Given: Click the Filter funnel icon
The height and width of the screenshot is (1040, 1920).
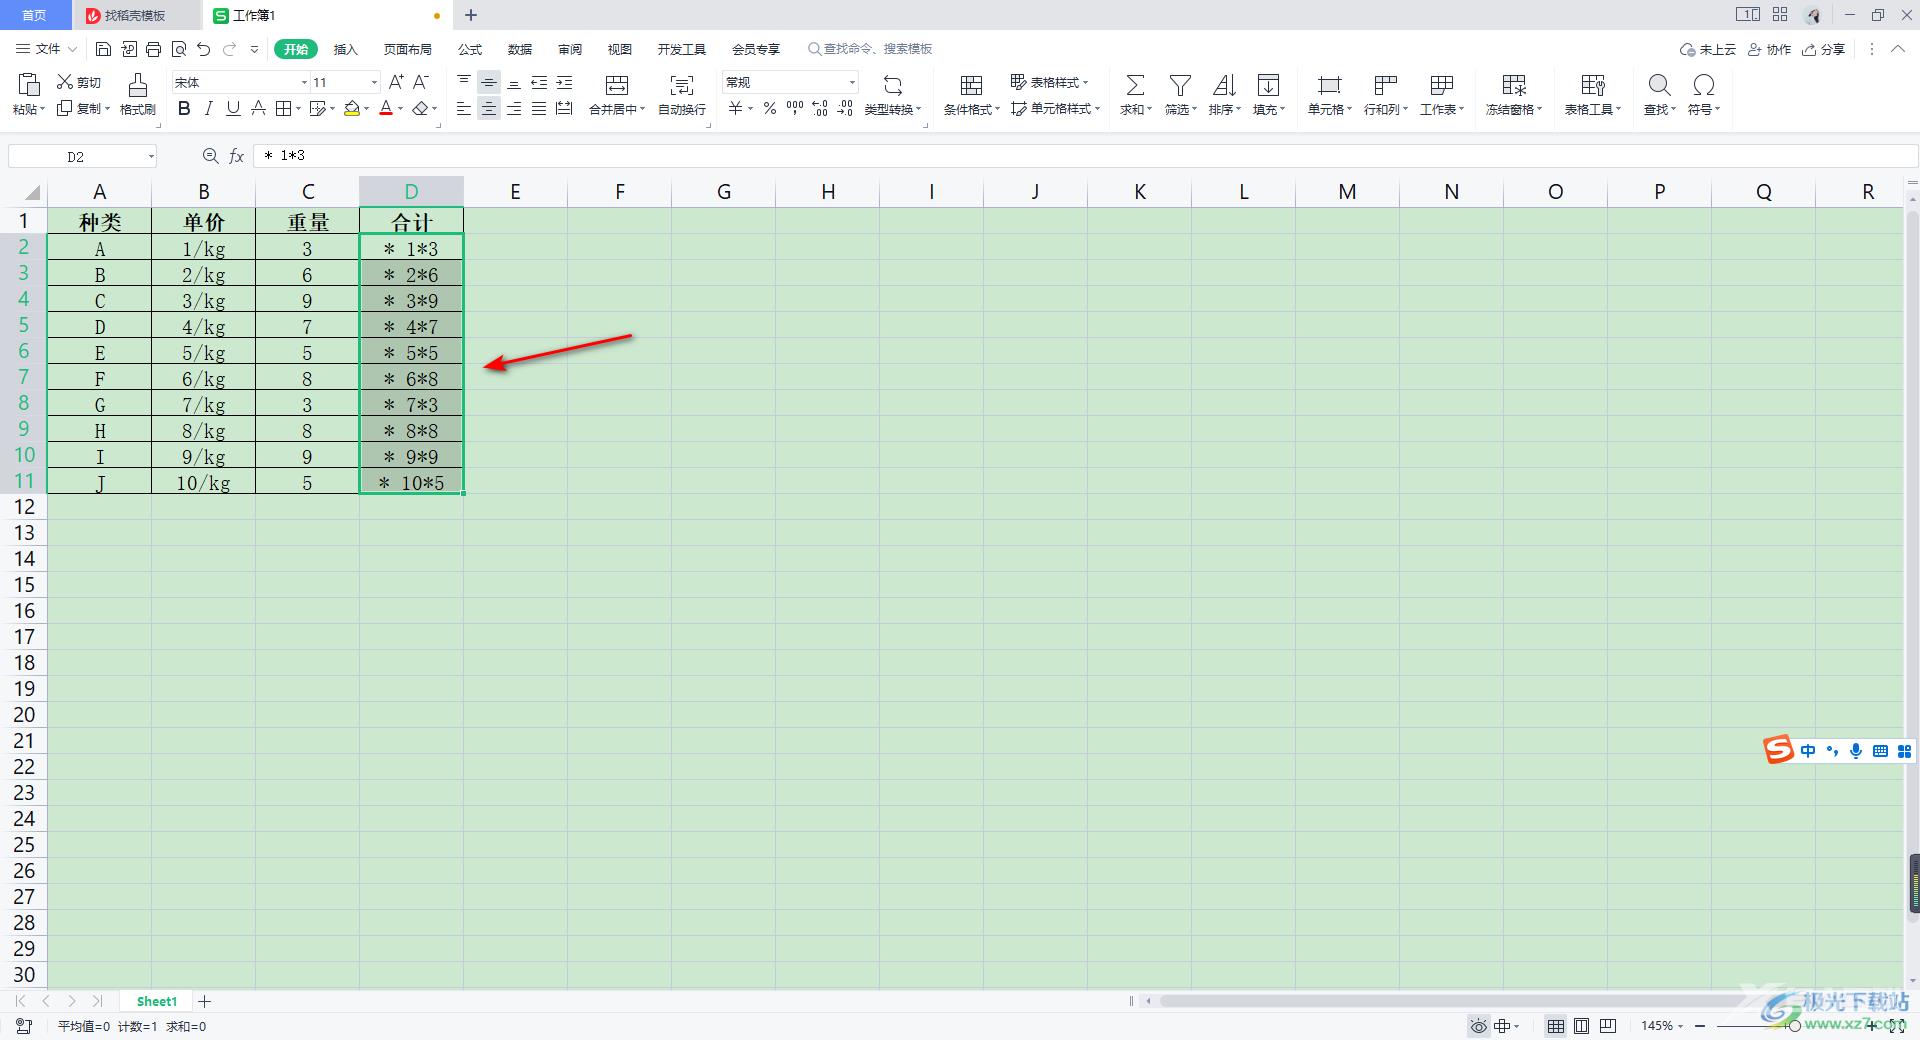Looking at the screenshot, I should pos(1180,85).
